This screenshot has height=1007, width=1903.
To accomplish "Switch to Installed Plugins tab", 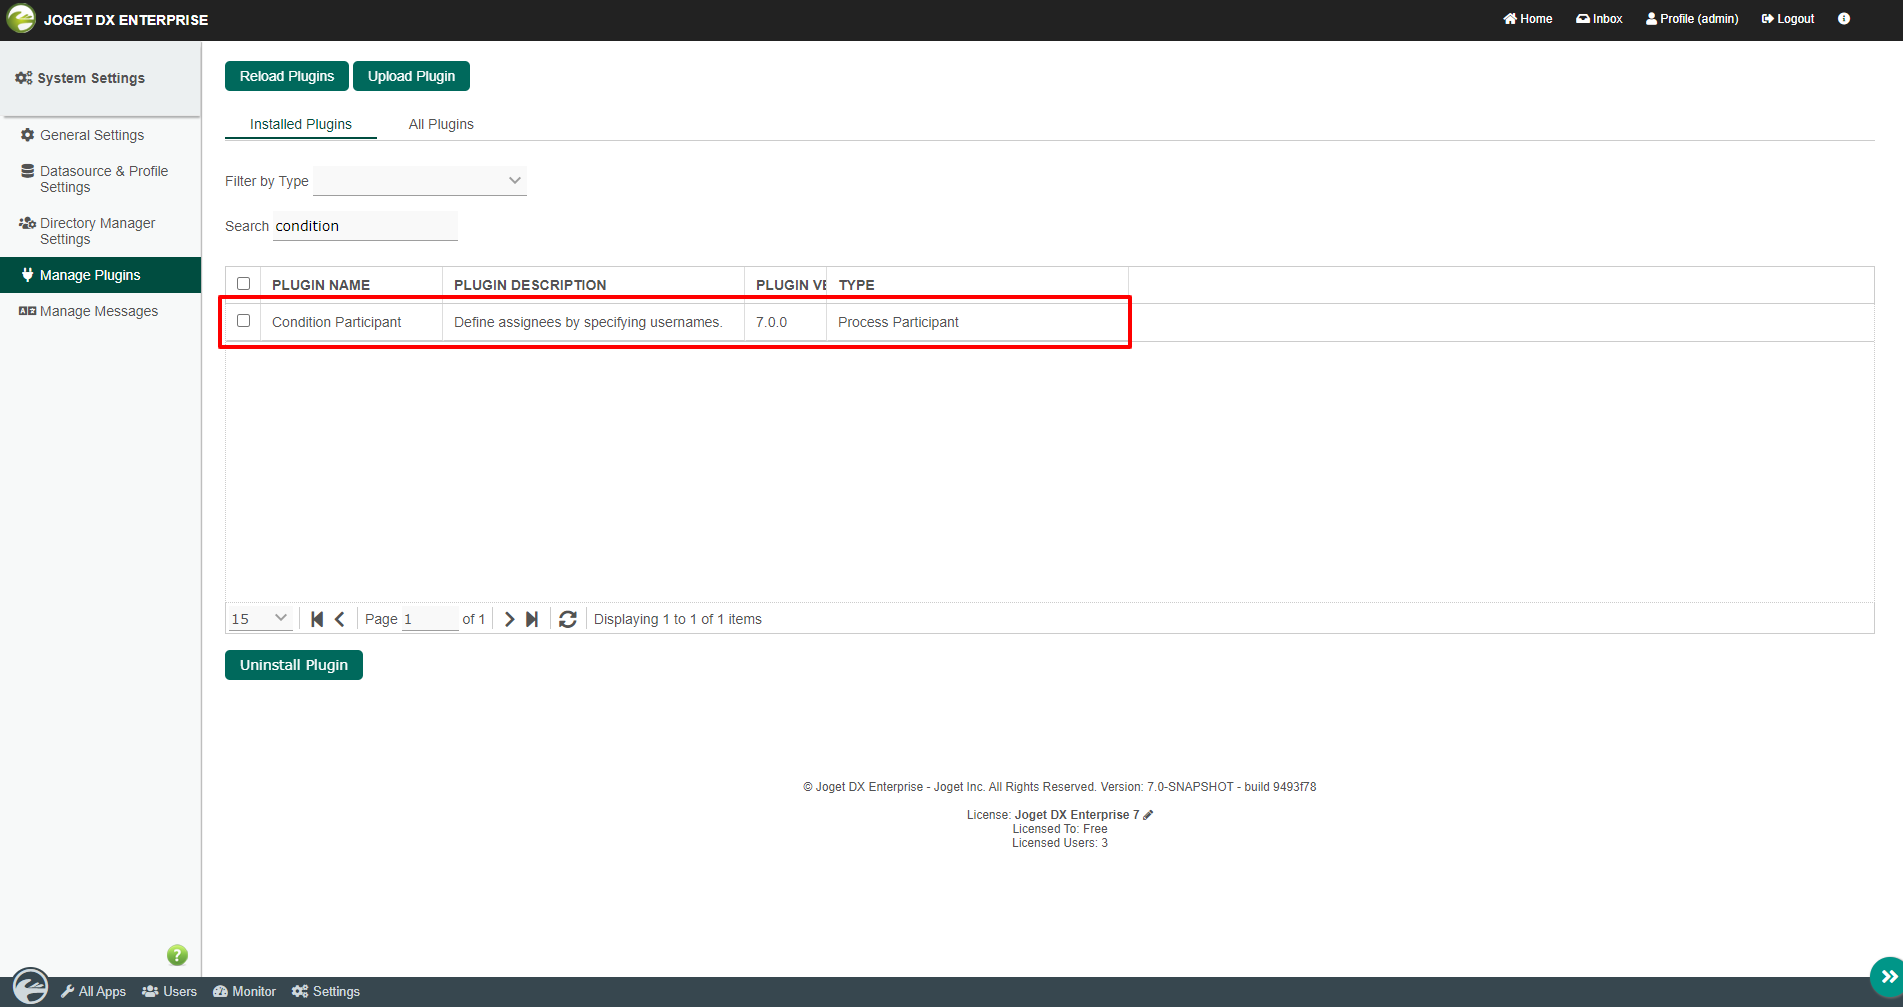I will (x=301, y=124).
